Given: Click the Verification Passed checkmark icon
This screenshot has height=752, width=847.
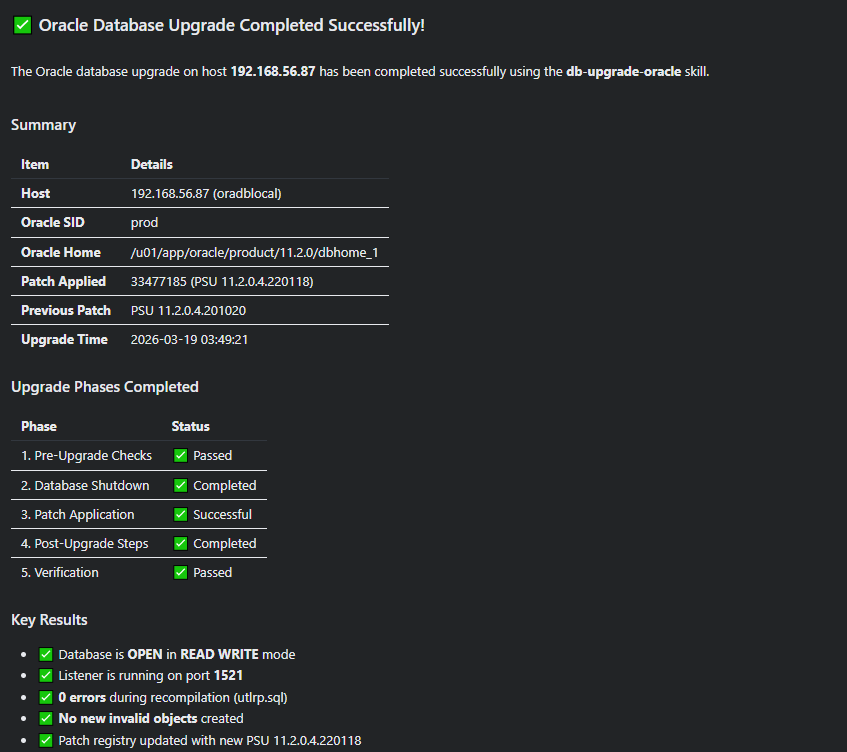Looking at the screenshot, I should click(181, 573).
